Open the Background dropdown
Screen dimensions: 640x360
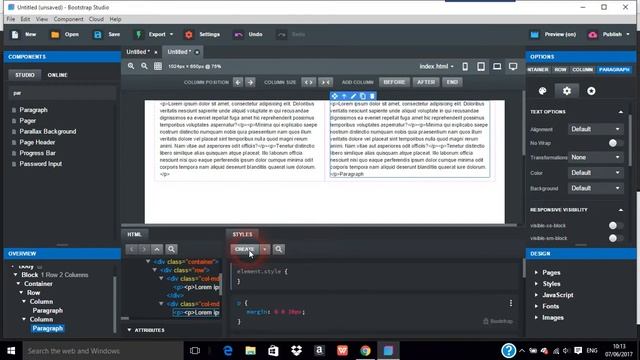point(596,188)
